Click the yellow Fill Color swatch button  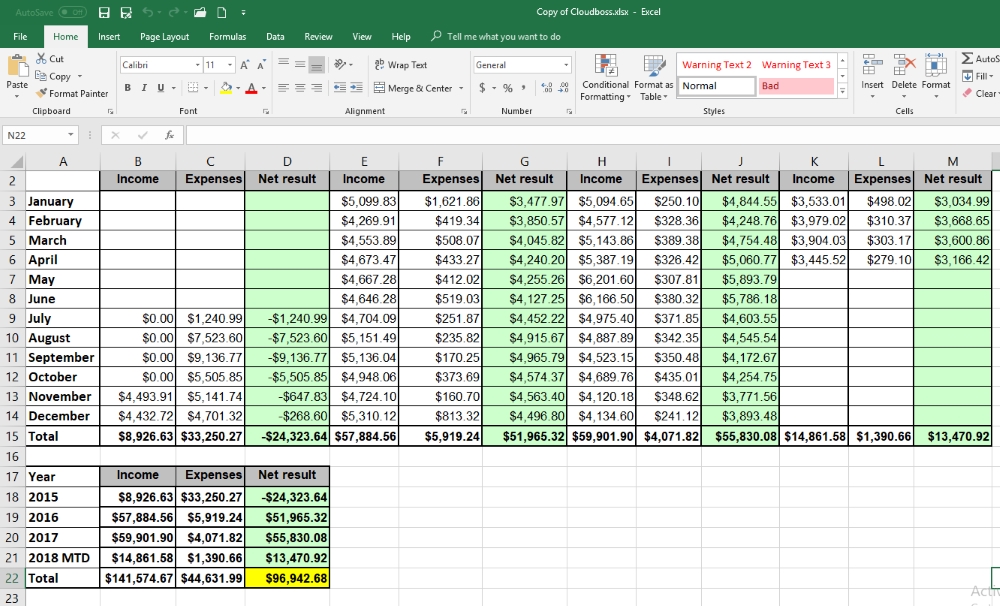pos(228,88)
